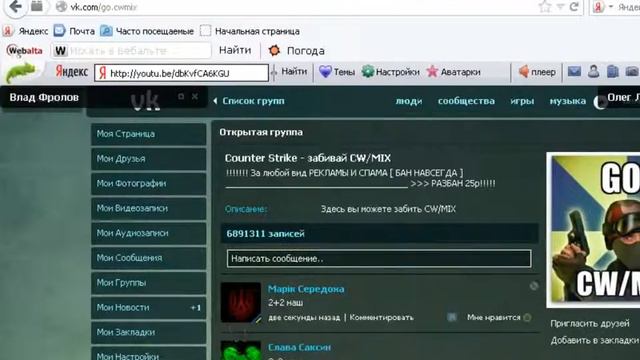Click Найти on the Yandex toolbar
Image resolution: width=640 pixels, height=360 pixels.
point(294,71)
